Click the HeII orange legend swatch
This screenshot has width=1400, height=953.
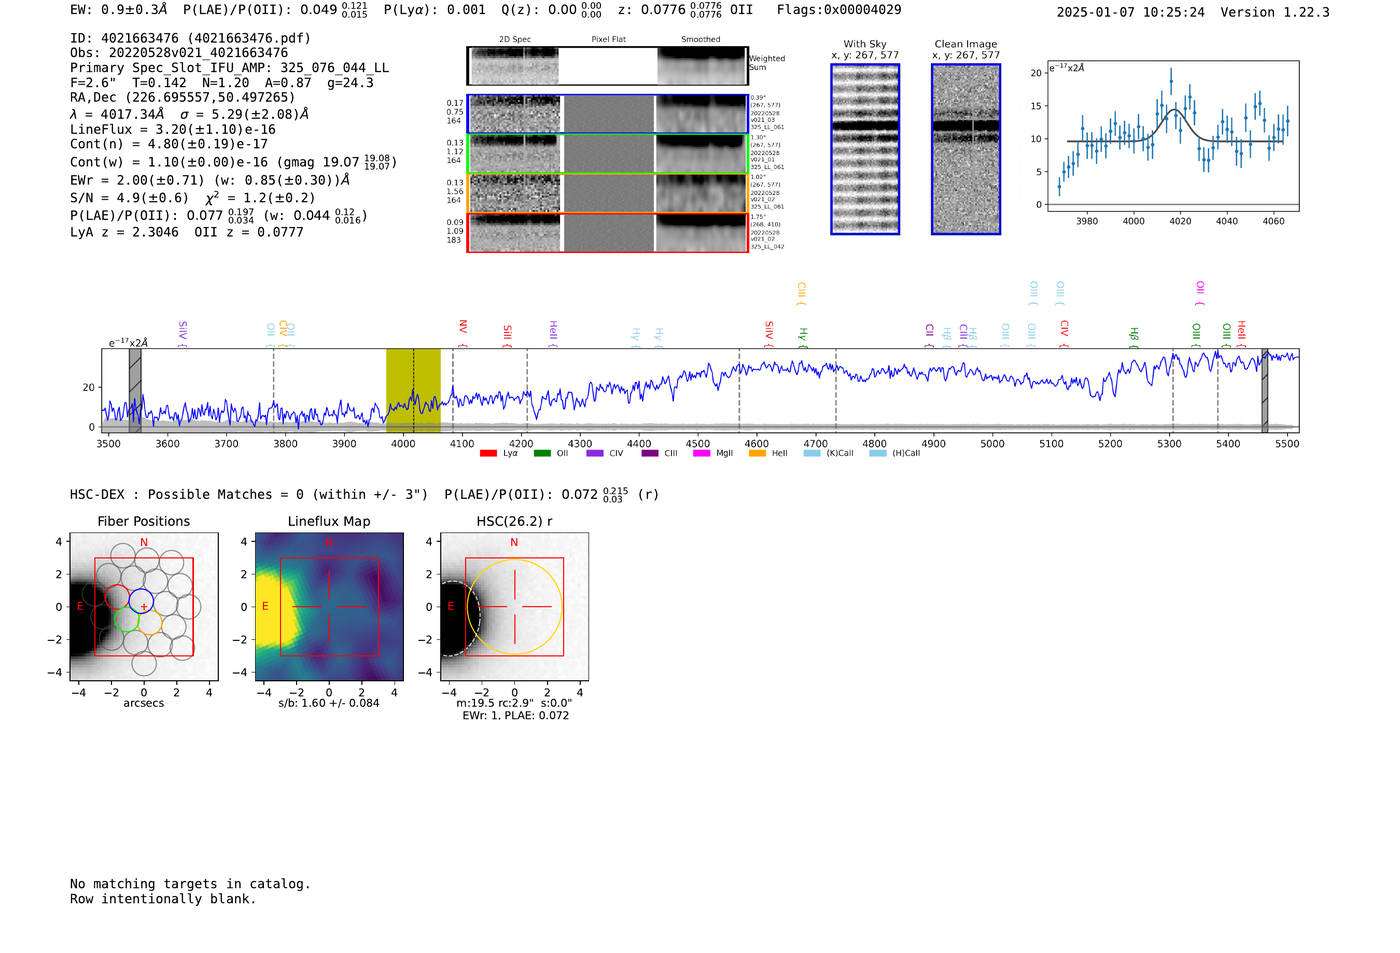pos(757,454)
